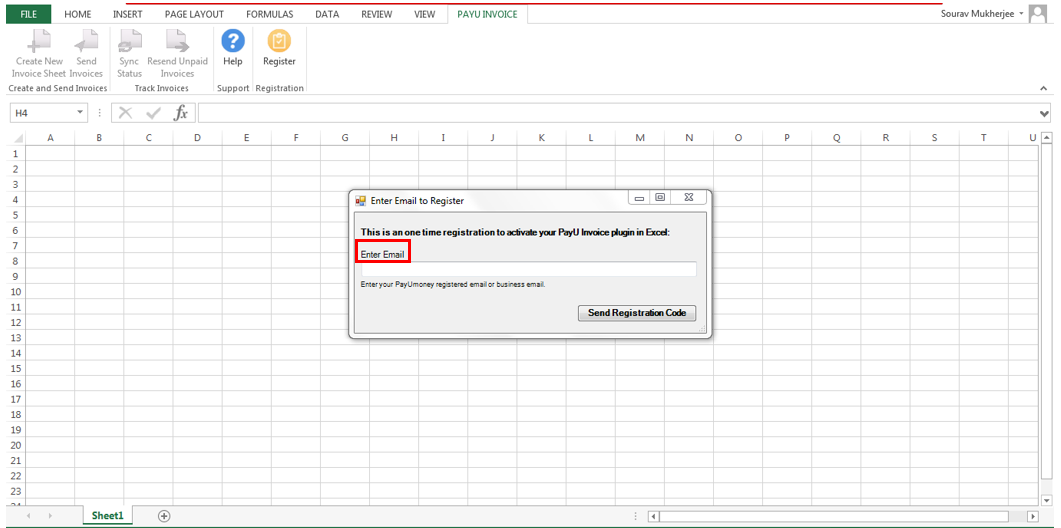Image resolution: width=1061 pixels, height=528 pixels.
Task: Click Send Registration Code button
Action: pos(637,313)
